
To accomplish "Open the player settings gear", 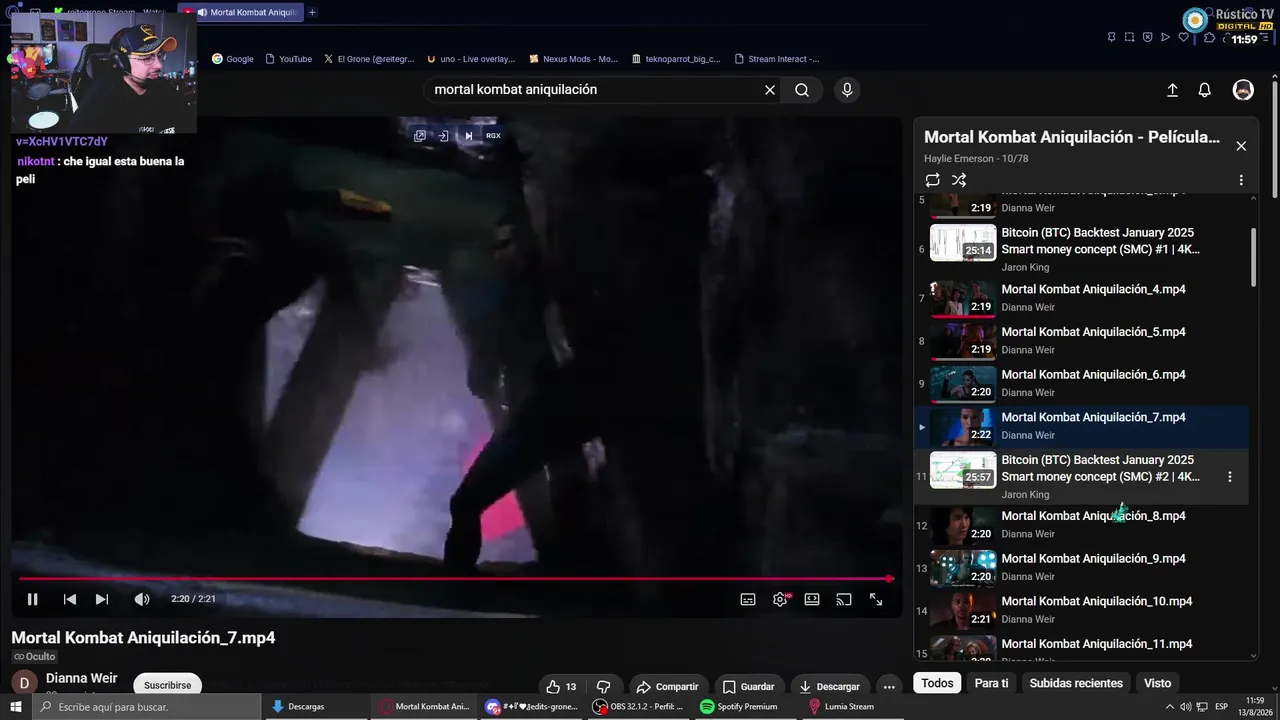I will [781, 599].
